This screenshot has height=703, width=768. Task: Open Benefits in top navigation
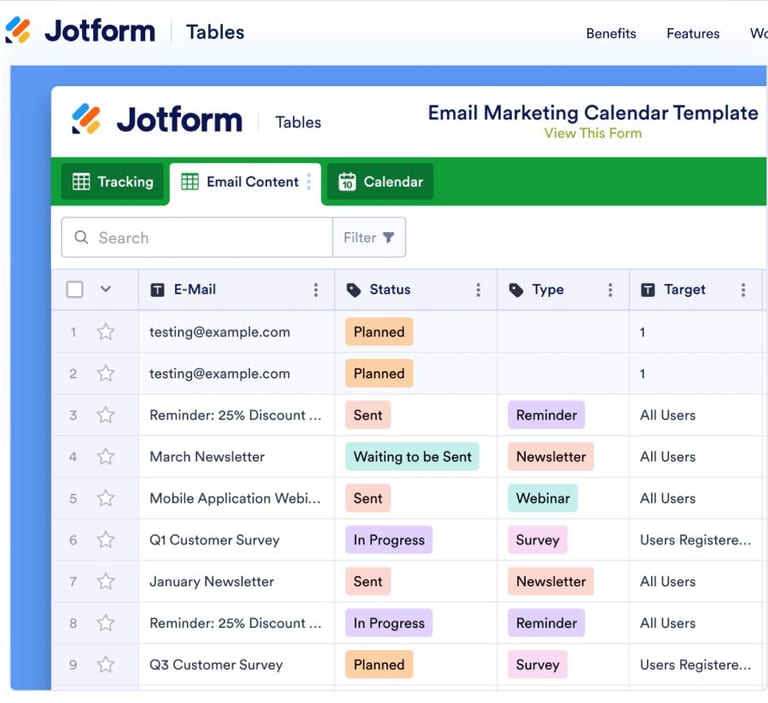pos(611,33)
